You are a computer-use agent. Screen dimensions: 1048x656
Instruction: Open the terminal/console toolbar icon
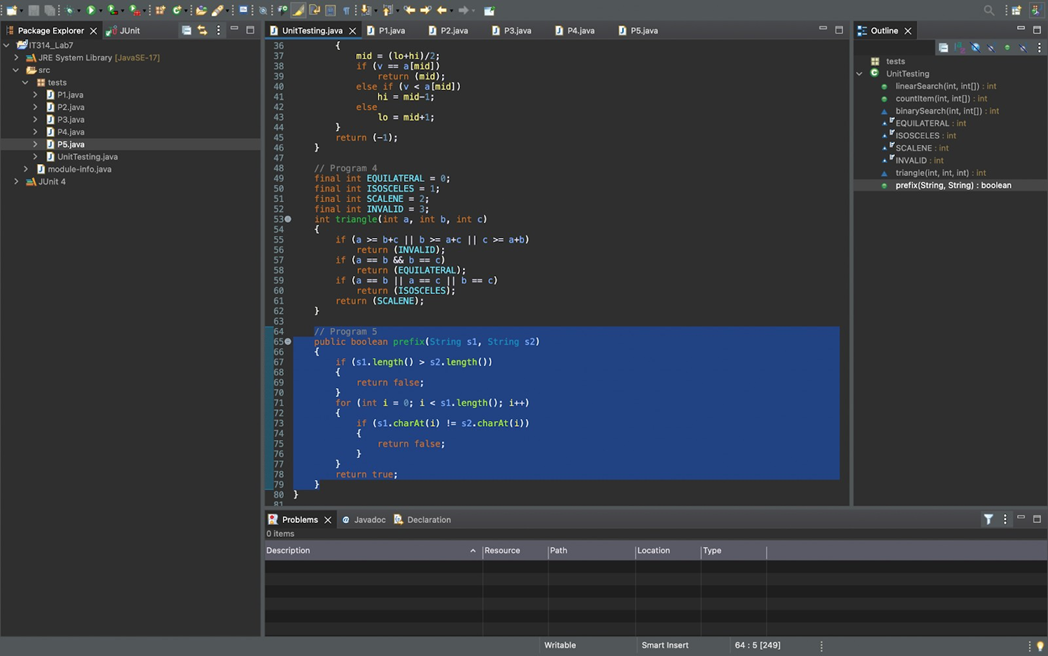(x=243, y=11)
